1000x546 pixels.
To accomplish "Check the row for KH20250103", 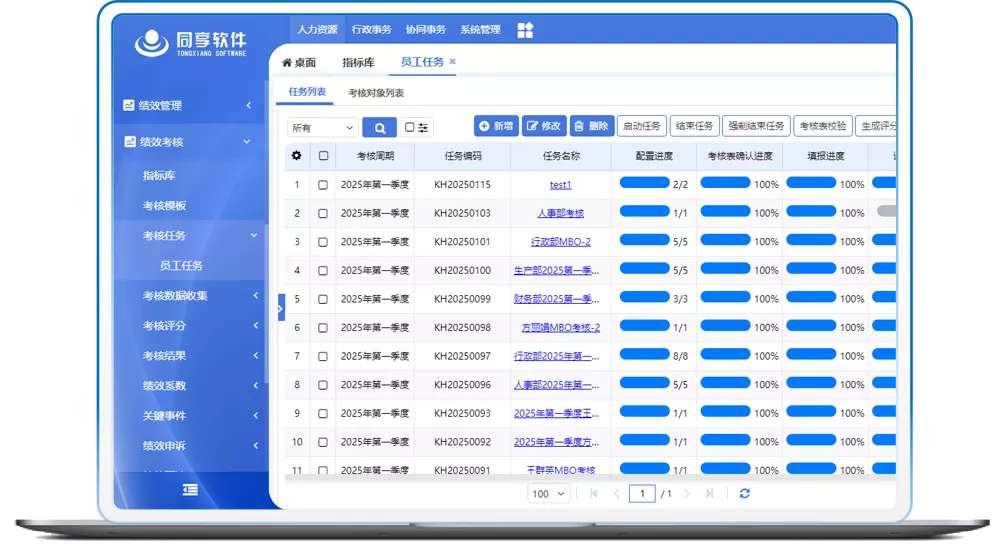I will (323, 214).
